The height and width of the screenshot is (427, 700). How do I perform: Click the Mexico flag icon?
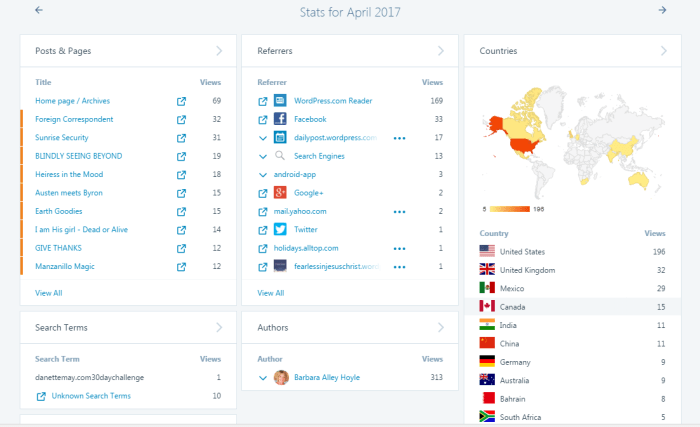pyautogui.click(x=487, y=288)
